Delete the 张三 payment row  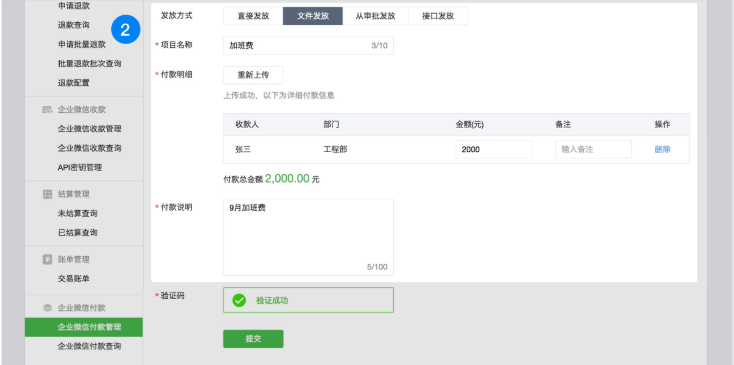point(662,150)
